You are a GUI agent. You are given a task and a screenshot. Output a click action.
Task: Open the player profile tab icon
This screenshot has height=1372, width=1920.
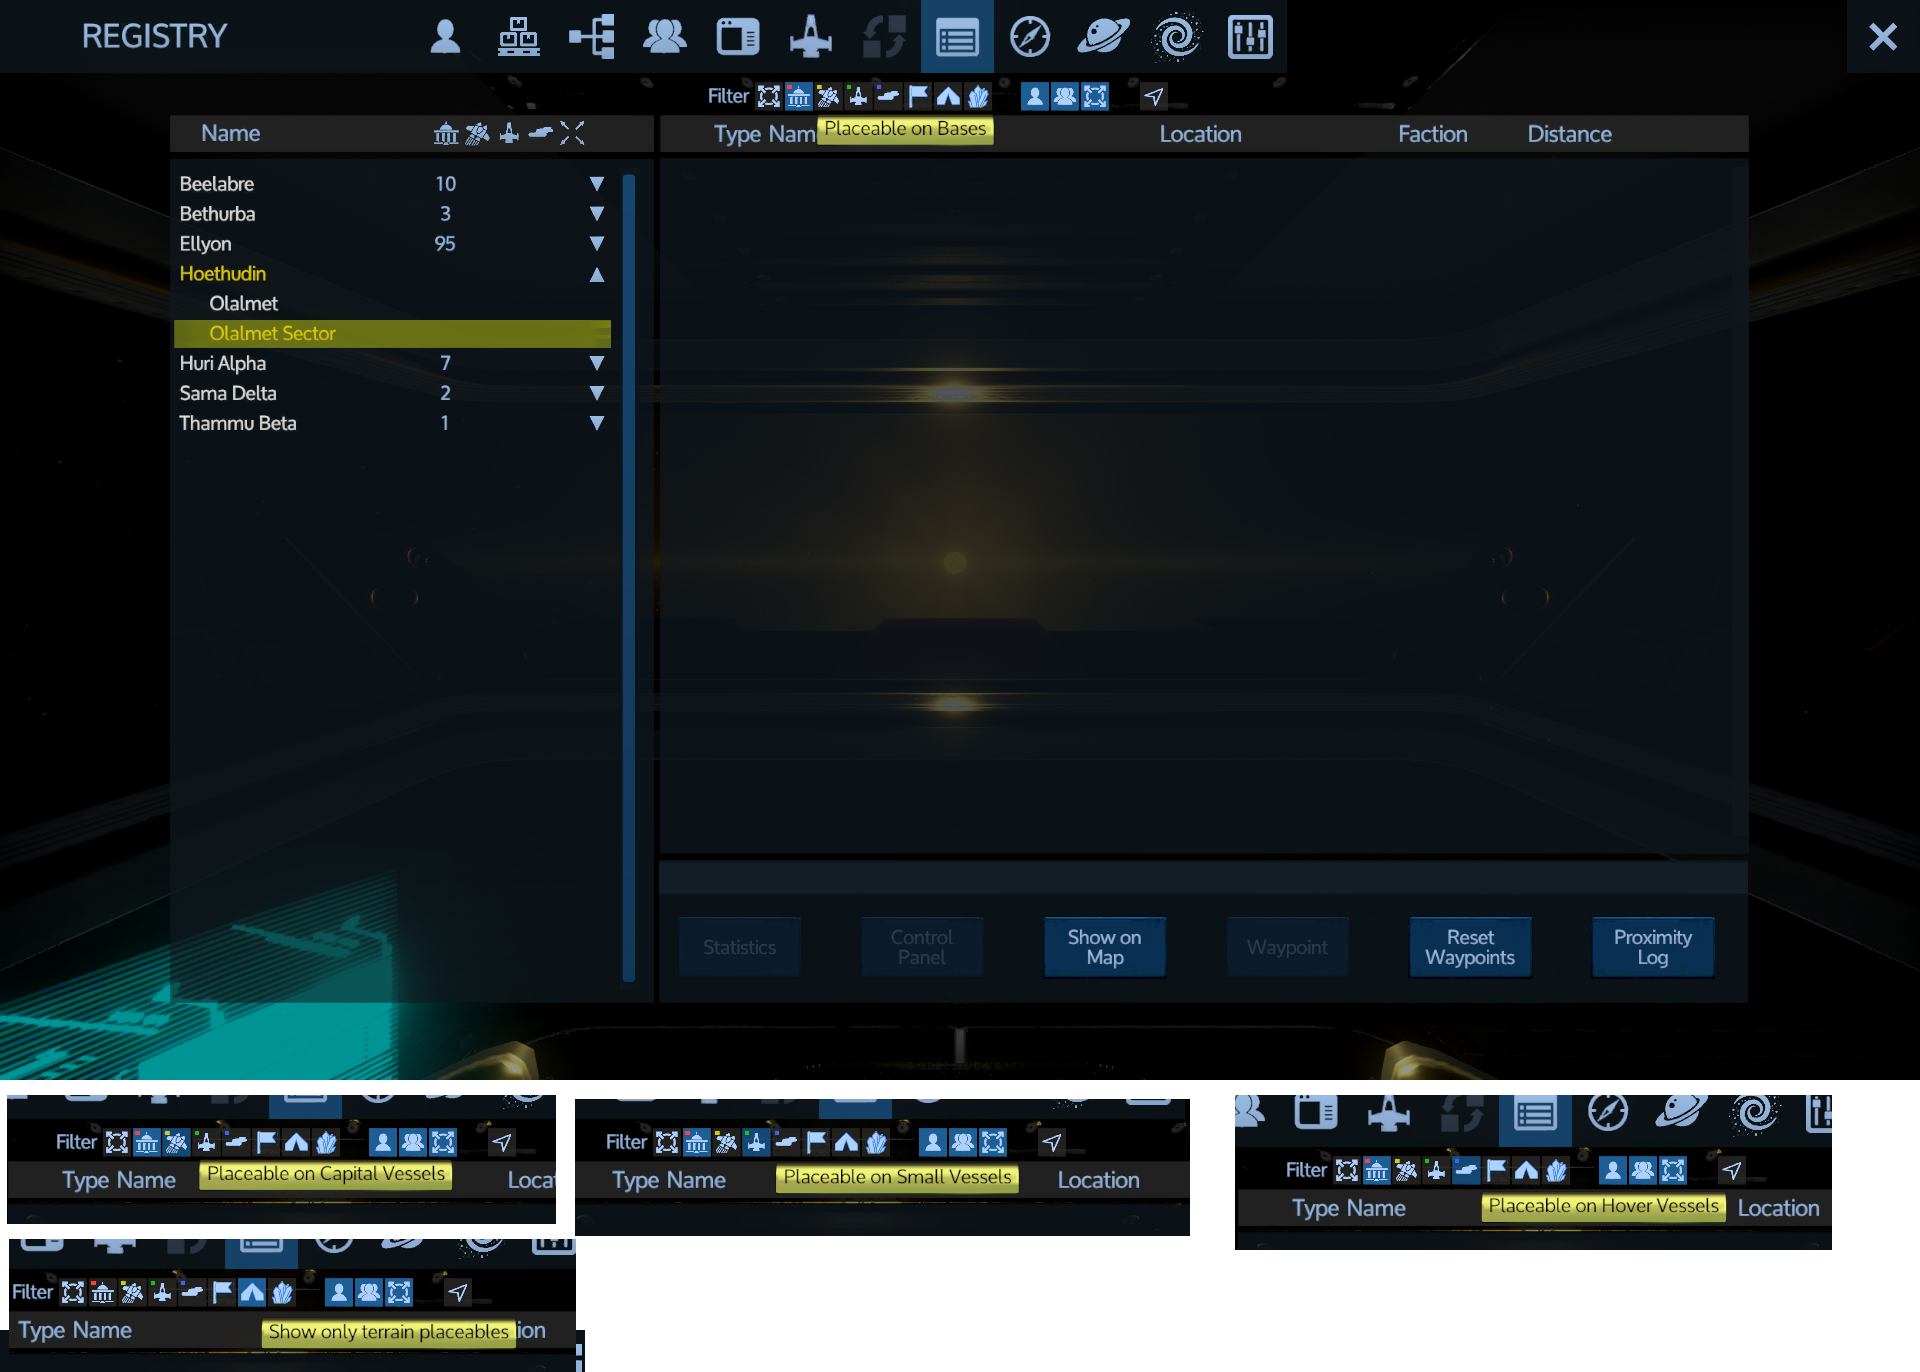[445, 37]
